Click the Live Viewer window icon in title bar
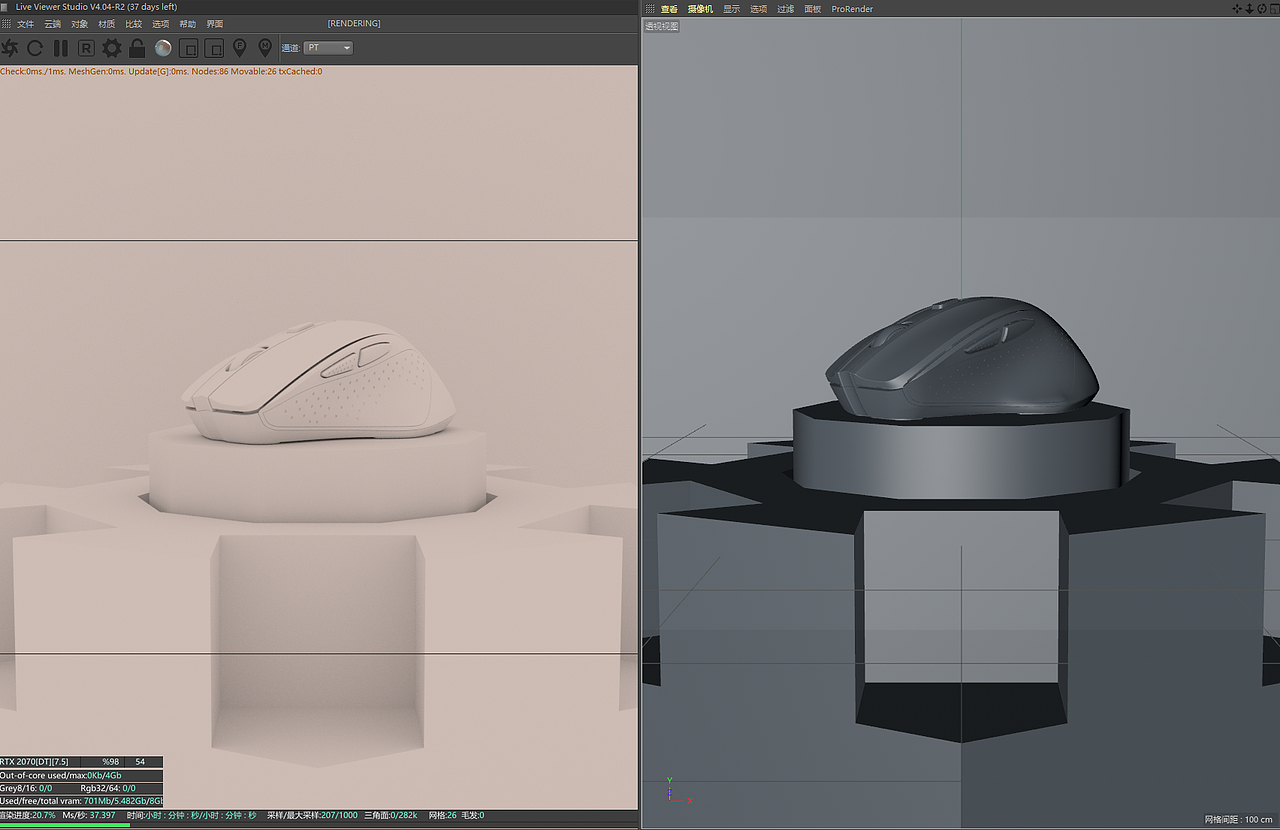 pyautogui.click(x=6, y=7)
